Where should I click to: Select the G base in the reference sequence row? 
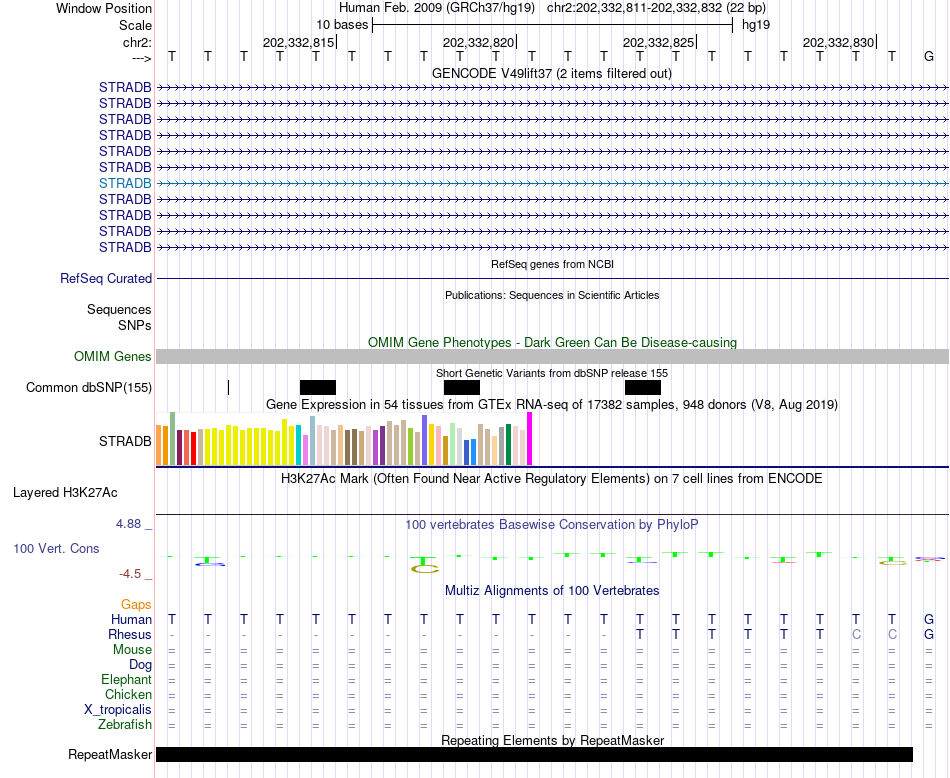[928, 56]
